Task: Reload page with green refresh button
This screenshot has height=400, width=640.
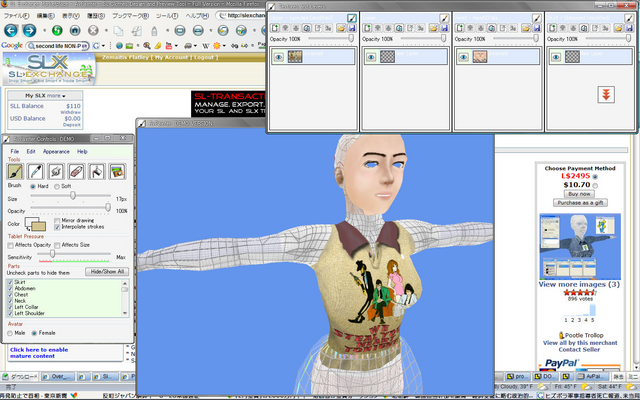Action: [x=57, y=31]
